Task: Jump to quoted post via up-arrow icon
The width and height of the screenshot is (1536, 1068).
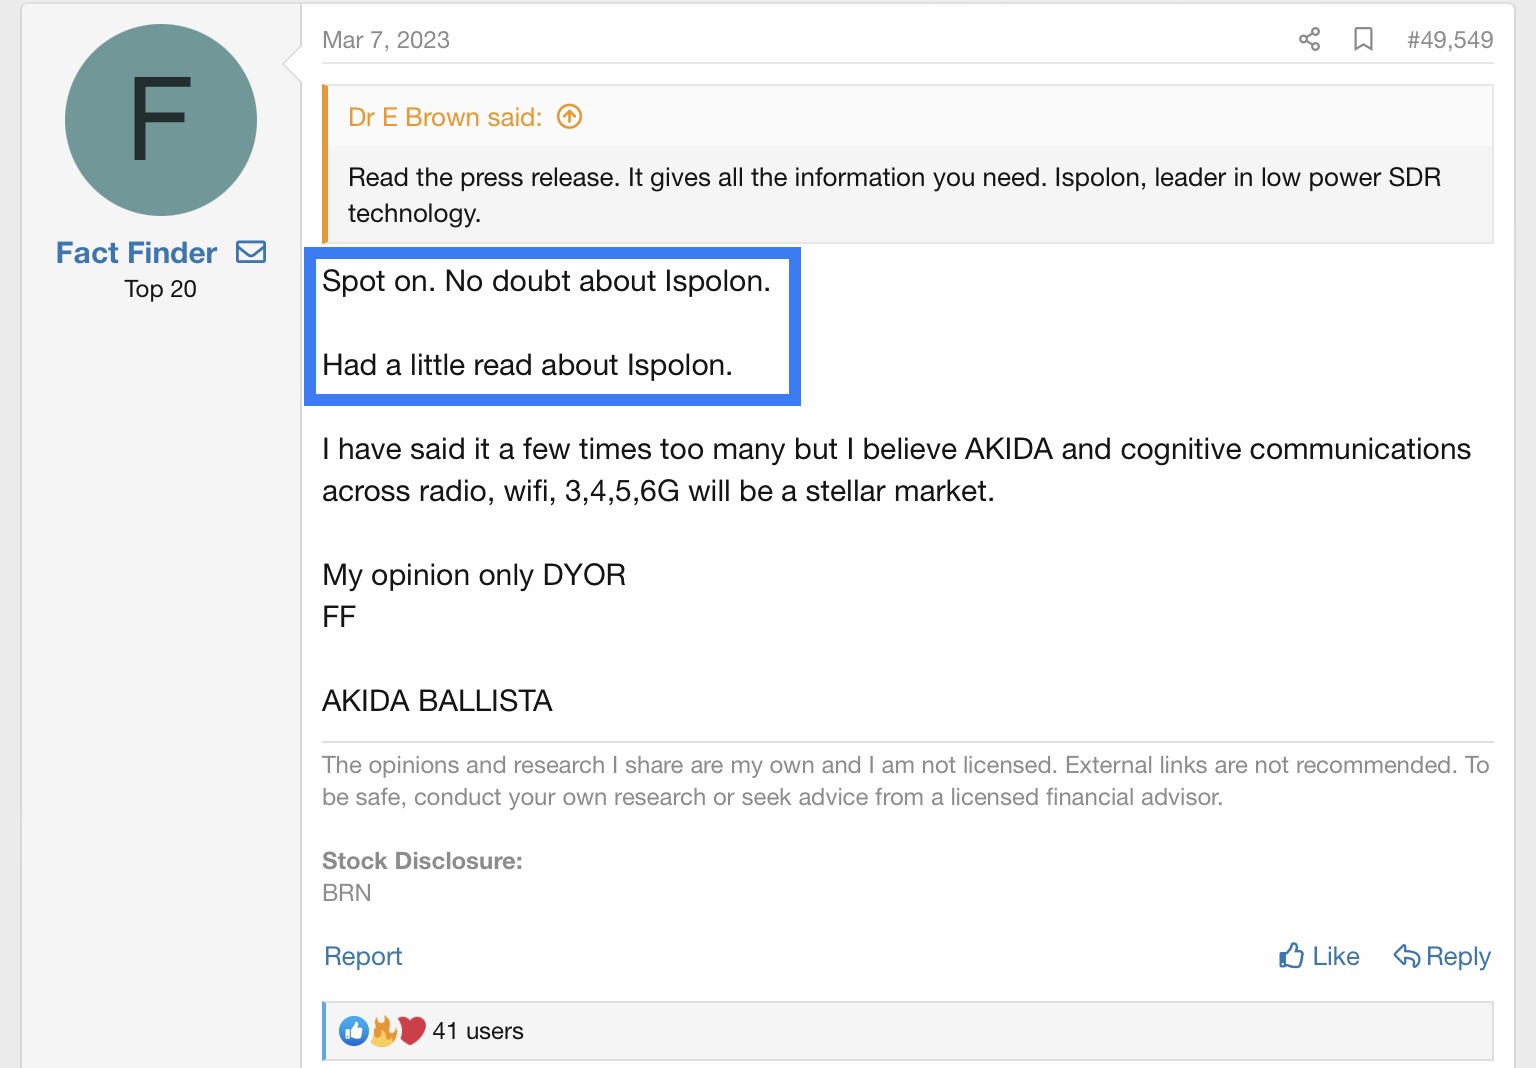Action: click(x=569, y=117)
